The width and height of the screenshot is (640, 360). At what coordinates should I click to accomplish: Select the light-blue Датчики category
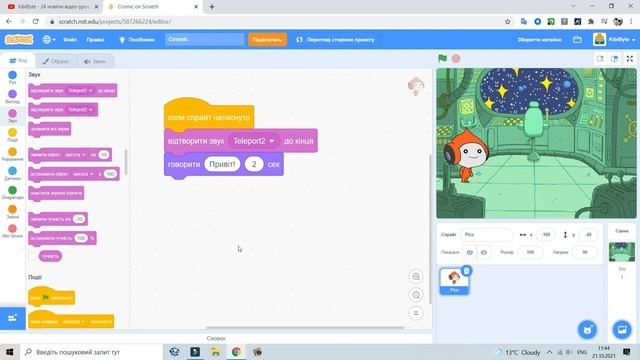[x=13, y=173]
